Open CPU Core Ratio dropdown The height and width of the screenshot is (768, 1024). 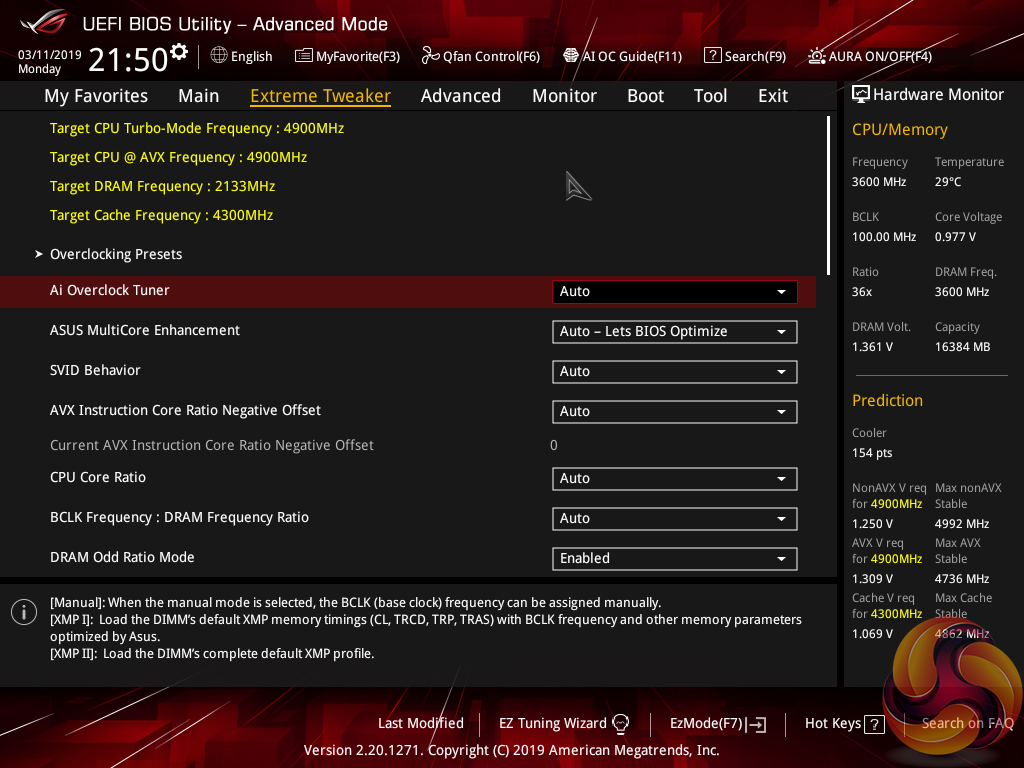(x=674, y=479)
